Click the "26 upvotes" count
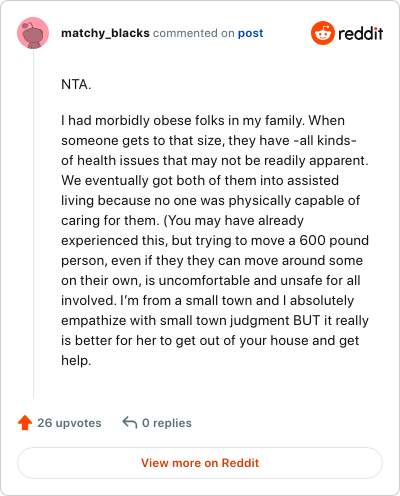The width and height of the screenshot is (400, 496). coord(69,423)
